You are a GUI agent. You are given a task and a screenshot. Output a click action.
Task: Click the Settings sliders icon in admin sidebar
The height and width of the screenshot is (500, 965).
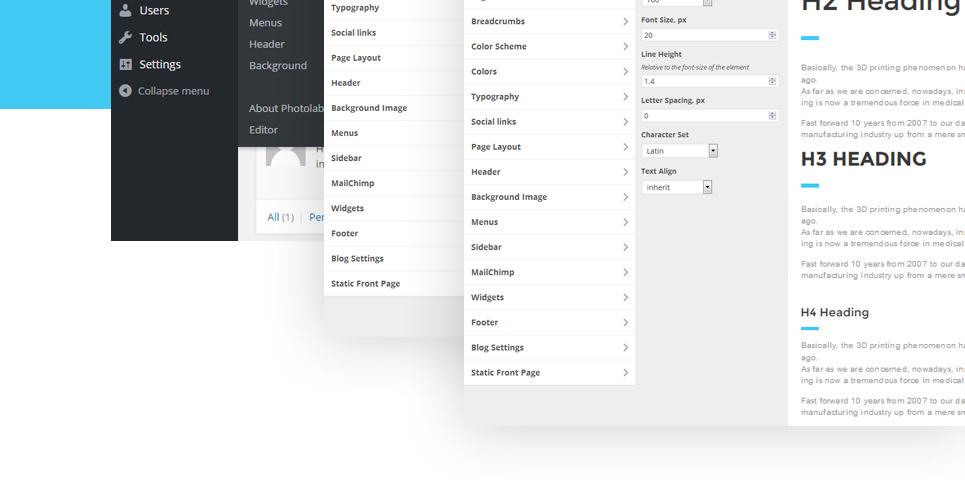(x=125, y=65)
